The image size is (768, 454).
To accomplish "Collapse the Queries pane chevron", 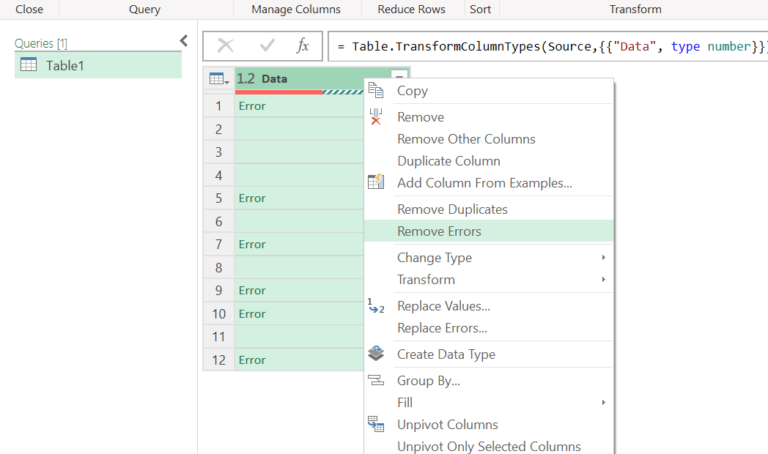I will point(184,41).
